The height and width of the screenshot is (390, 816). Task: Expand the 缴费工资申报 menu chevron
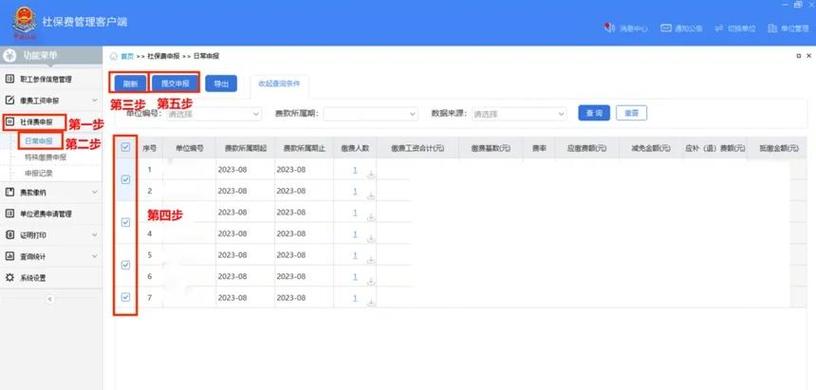coord(95,100)
